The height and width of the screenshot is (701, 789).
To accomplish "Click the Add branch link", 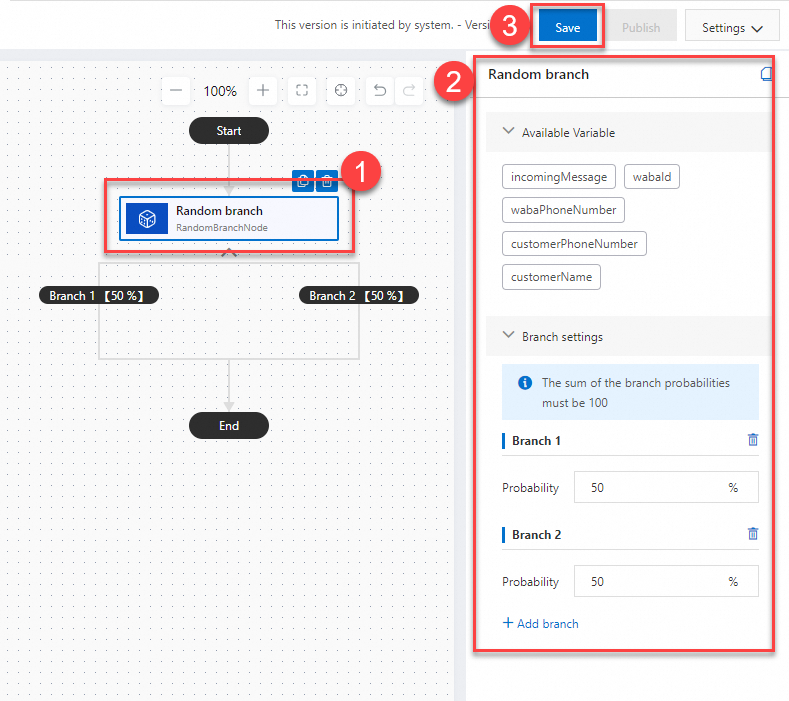I will [541, 624].
